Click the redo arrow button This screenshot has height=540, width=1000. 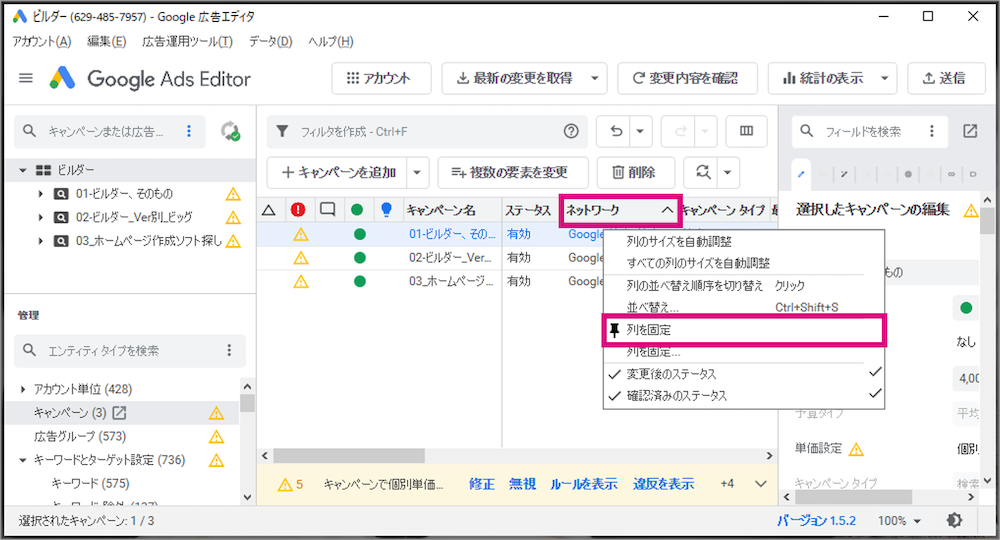point(680,131)
